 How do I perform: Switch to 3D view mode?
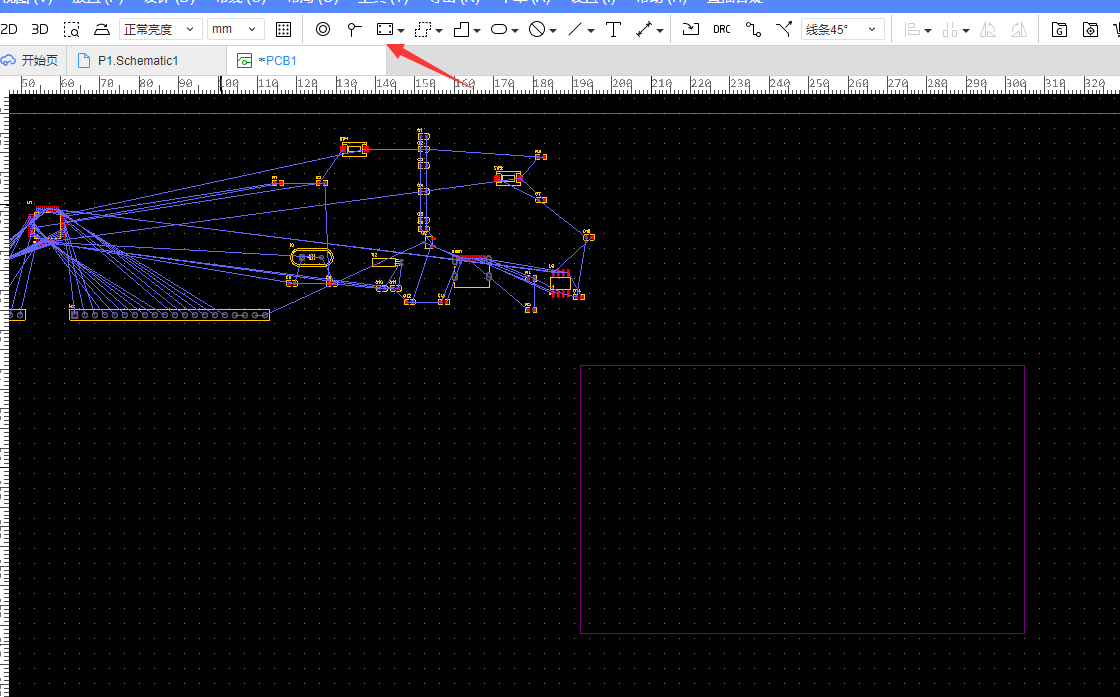click(x=40, y=30)
